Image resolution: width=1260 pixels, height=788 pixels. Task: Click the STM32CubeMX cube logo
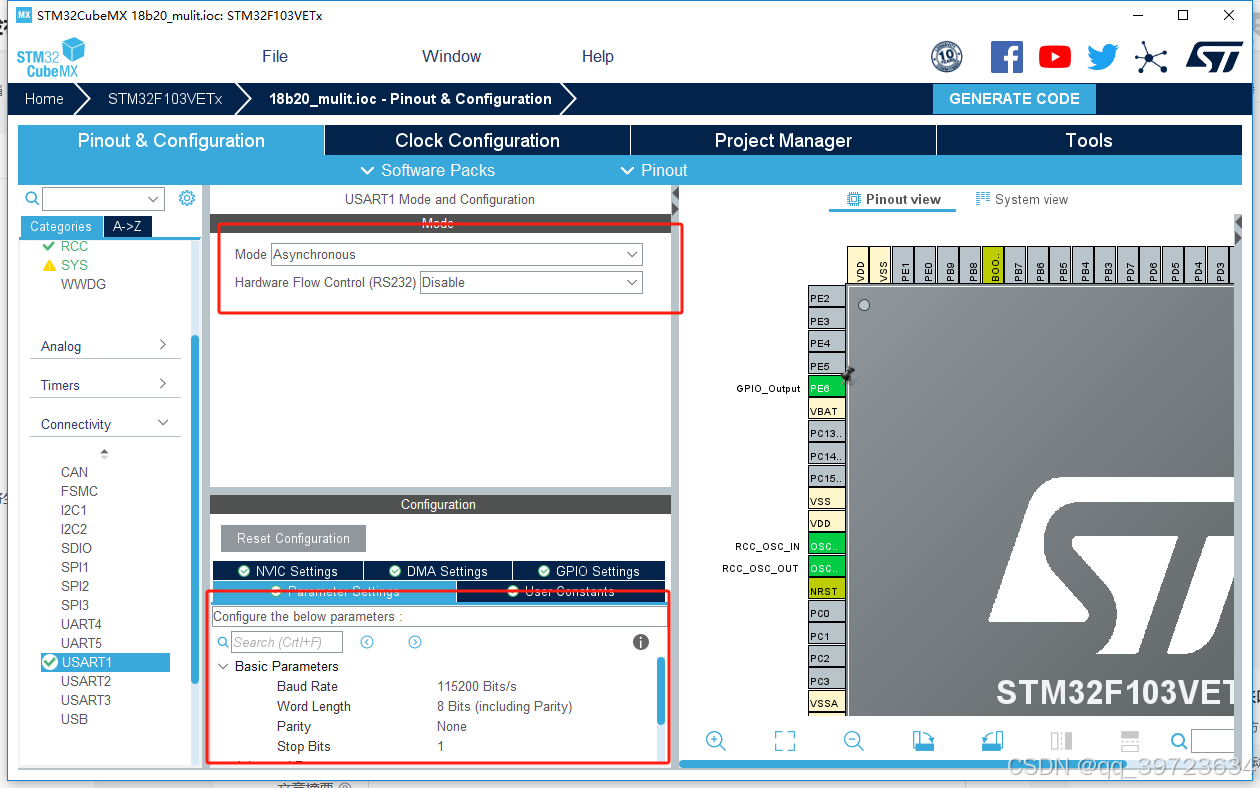(51, 58)
